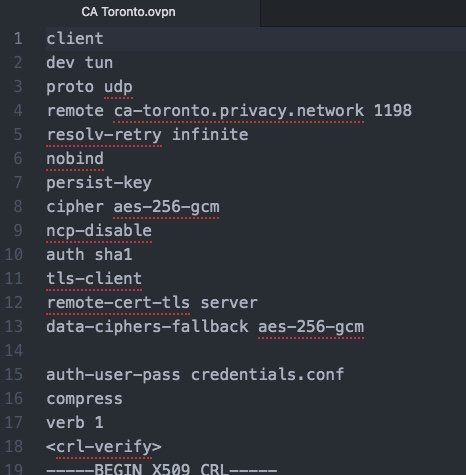The image size is (466, 475).
Task: Select the CA Toronto.ovpn tab
Action: (x=128, y=12)
